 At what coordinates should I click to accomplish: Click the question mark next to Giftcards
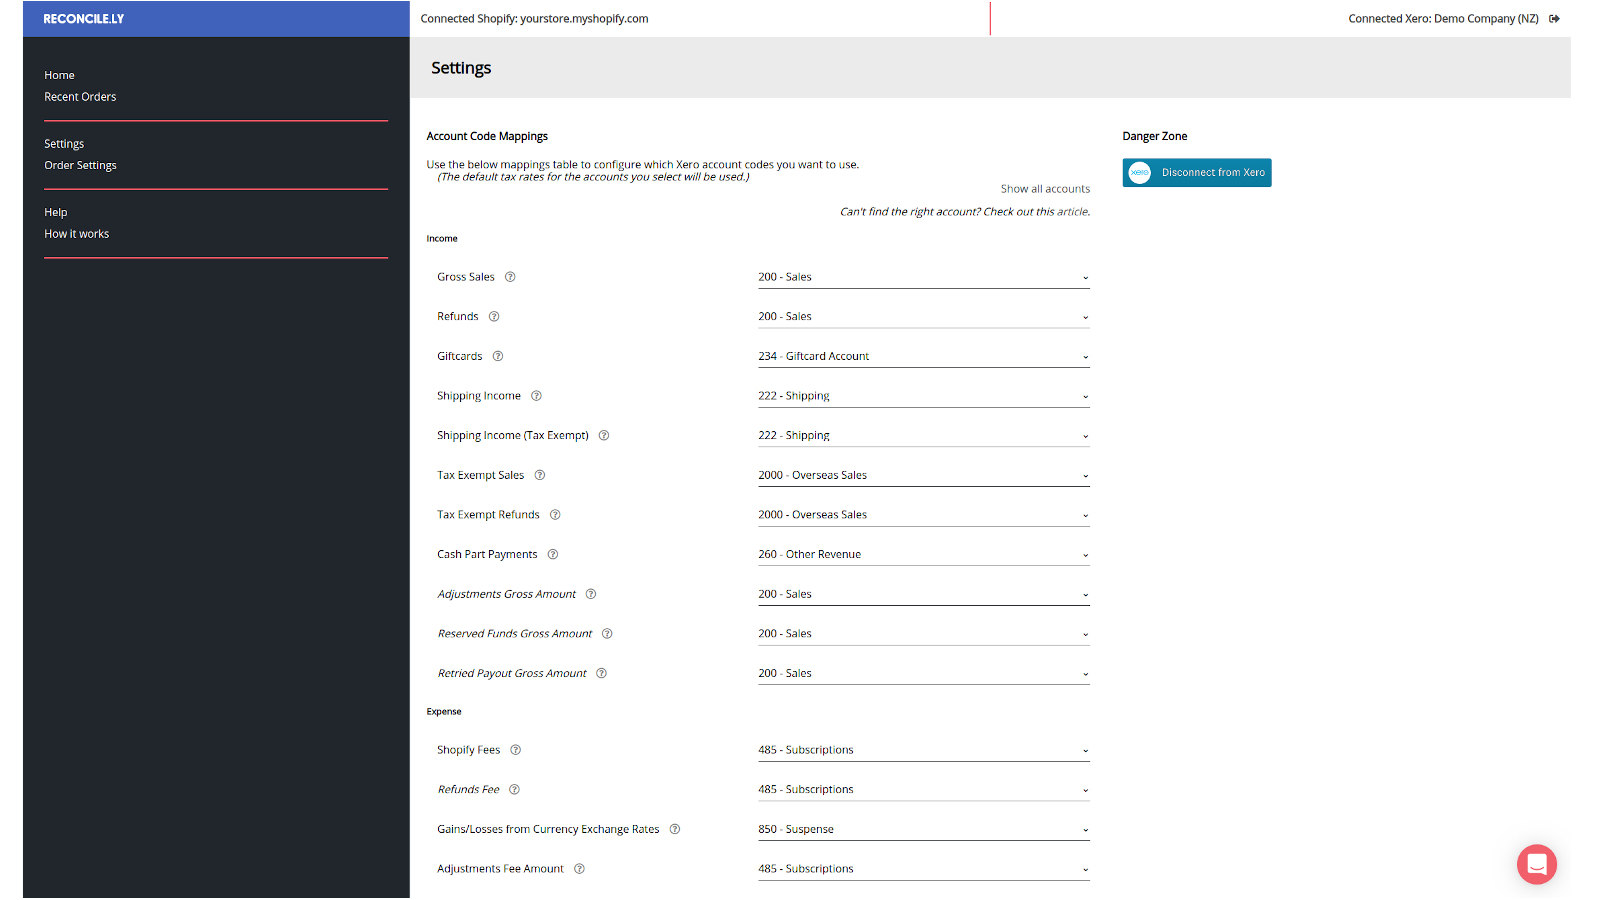coord(498,356)
